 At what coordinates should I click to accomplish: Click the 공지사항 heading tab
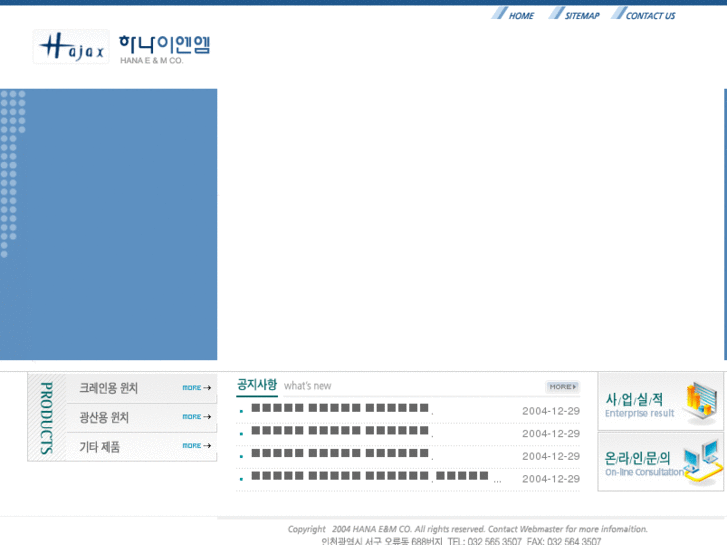257,385
